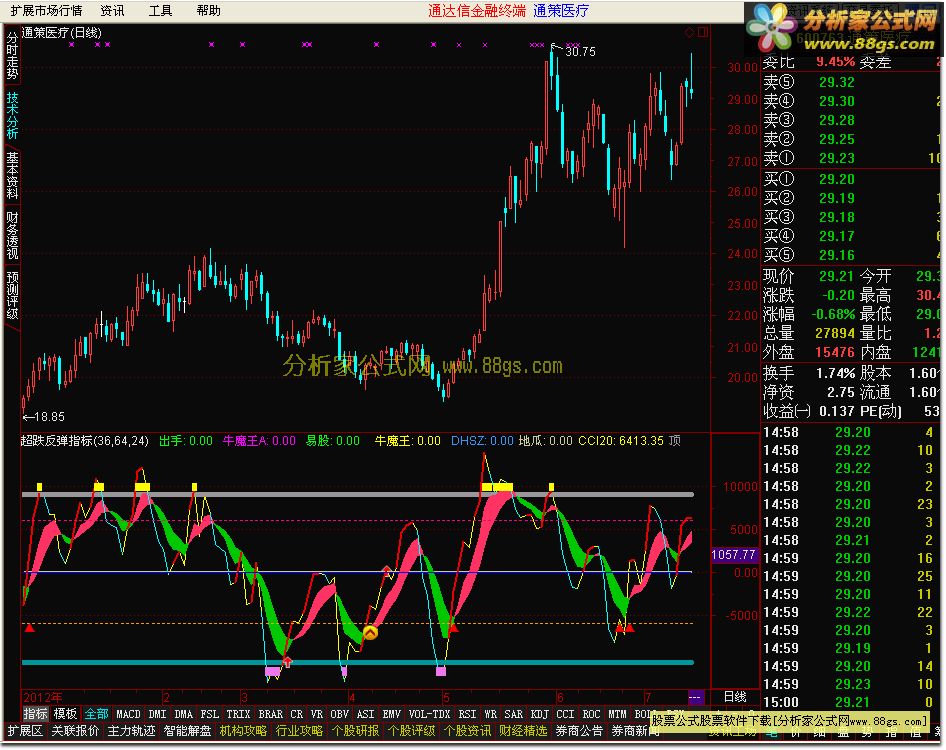The image size is (946, 750).
Task: Switch indicator to BRAR
Action: click(x=270, y=714)
